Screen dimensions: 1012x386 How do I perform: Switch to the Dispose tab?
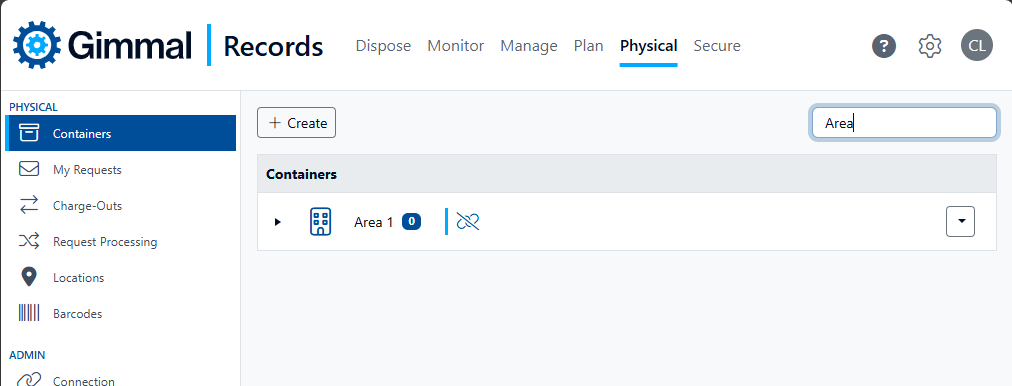[x=383, y=46]
